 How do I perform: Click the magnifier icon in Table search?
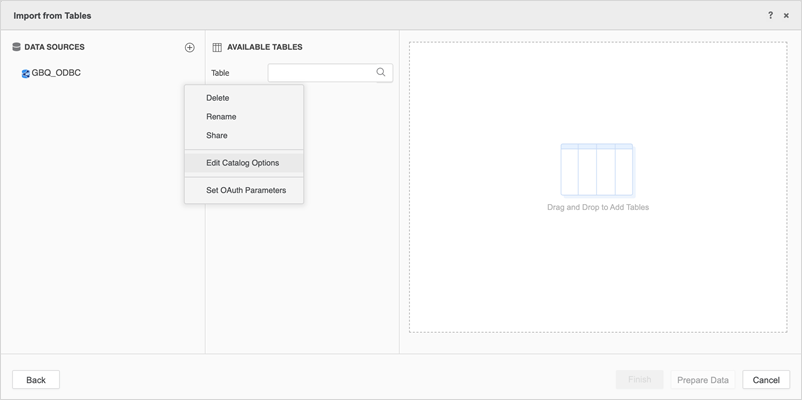click(381, 73)
